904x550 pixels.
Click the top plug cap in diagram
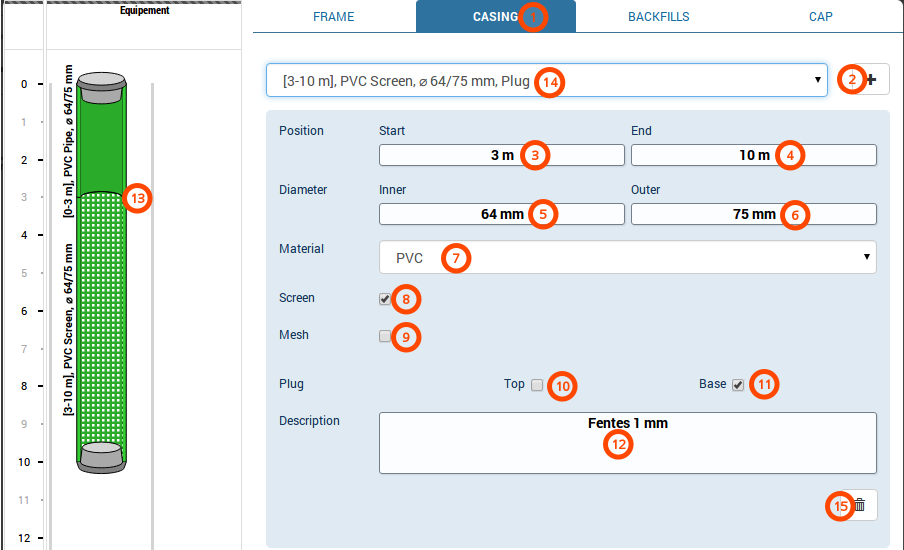[x=101, y=88]
